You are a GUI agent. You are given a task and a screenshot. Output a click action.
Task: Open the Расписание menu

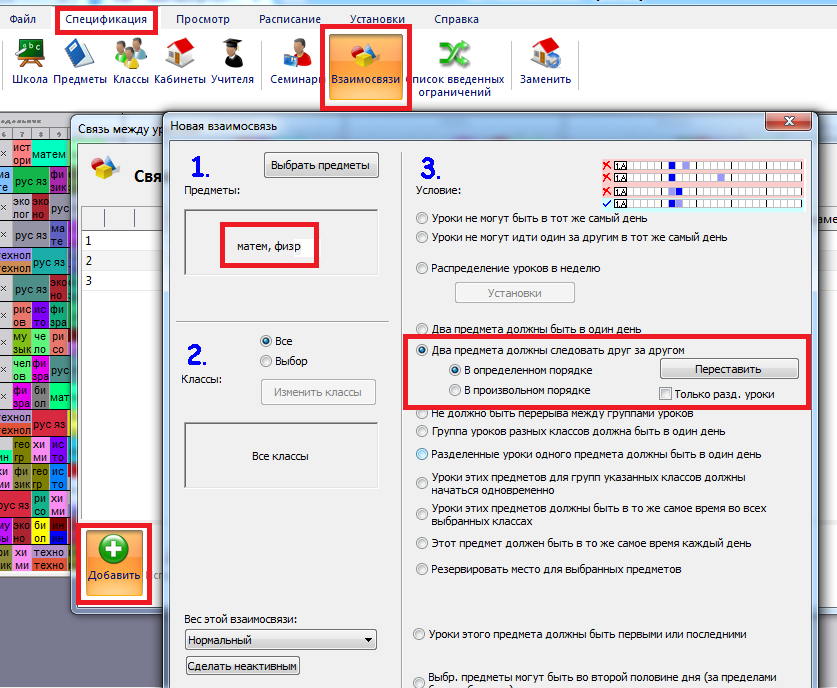click(x=290, y=19)
